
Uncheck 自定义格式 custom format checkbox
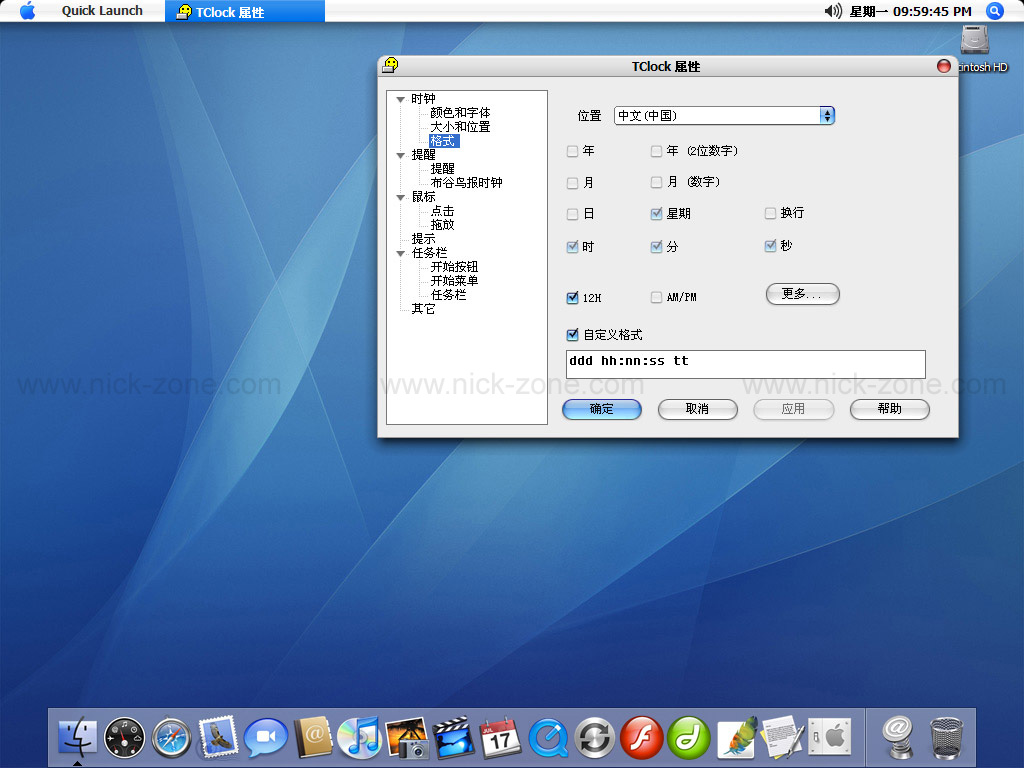coord(573,335)
